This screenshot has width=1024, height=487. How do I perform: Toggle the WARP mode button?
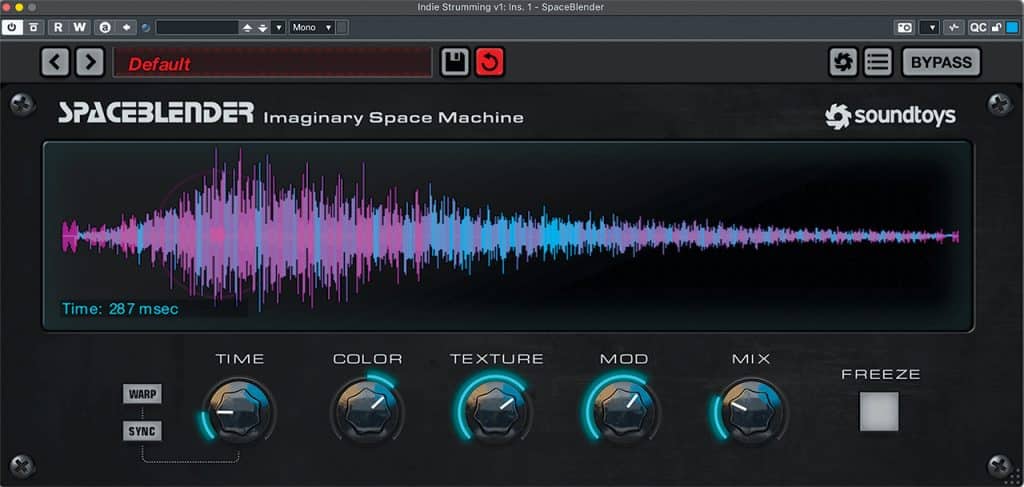point(143,393)
